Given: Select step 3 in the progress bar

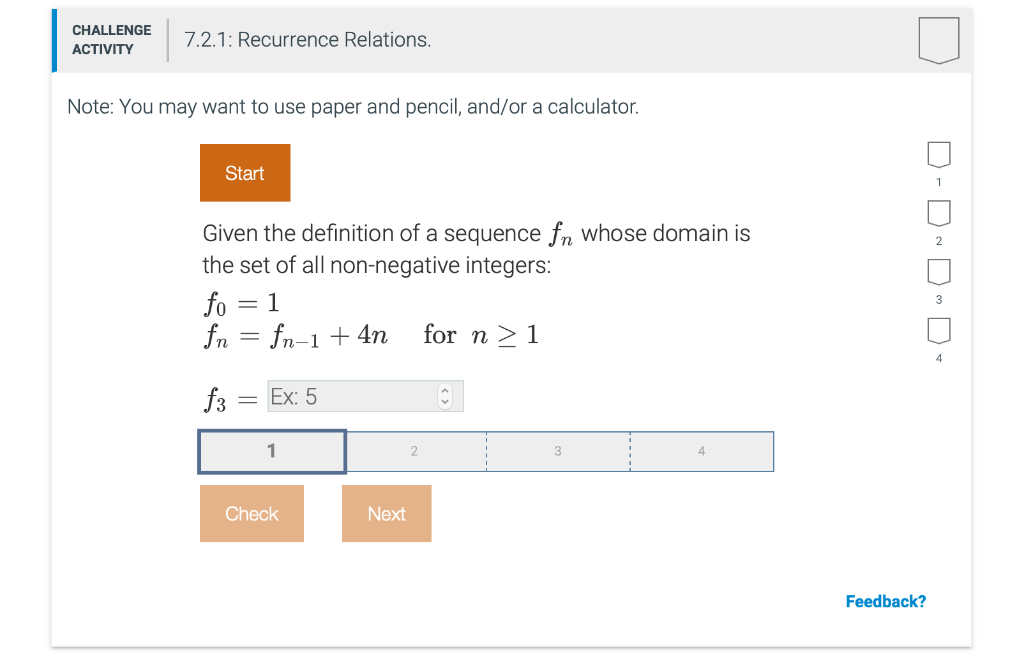Looking at the screenshot, I should click(558, 451).
